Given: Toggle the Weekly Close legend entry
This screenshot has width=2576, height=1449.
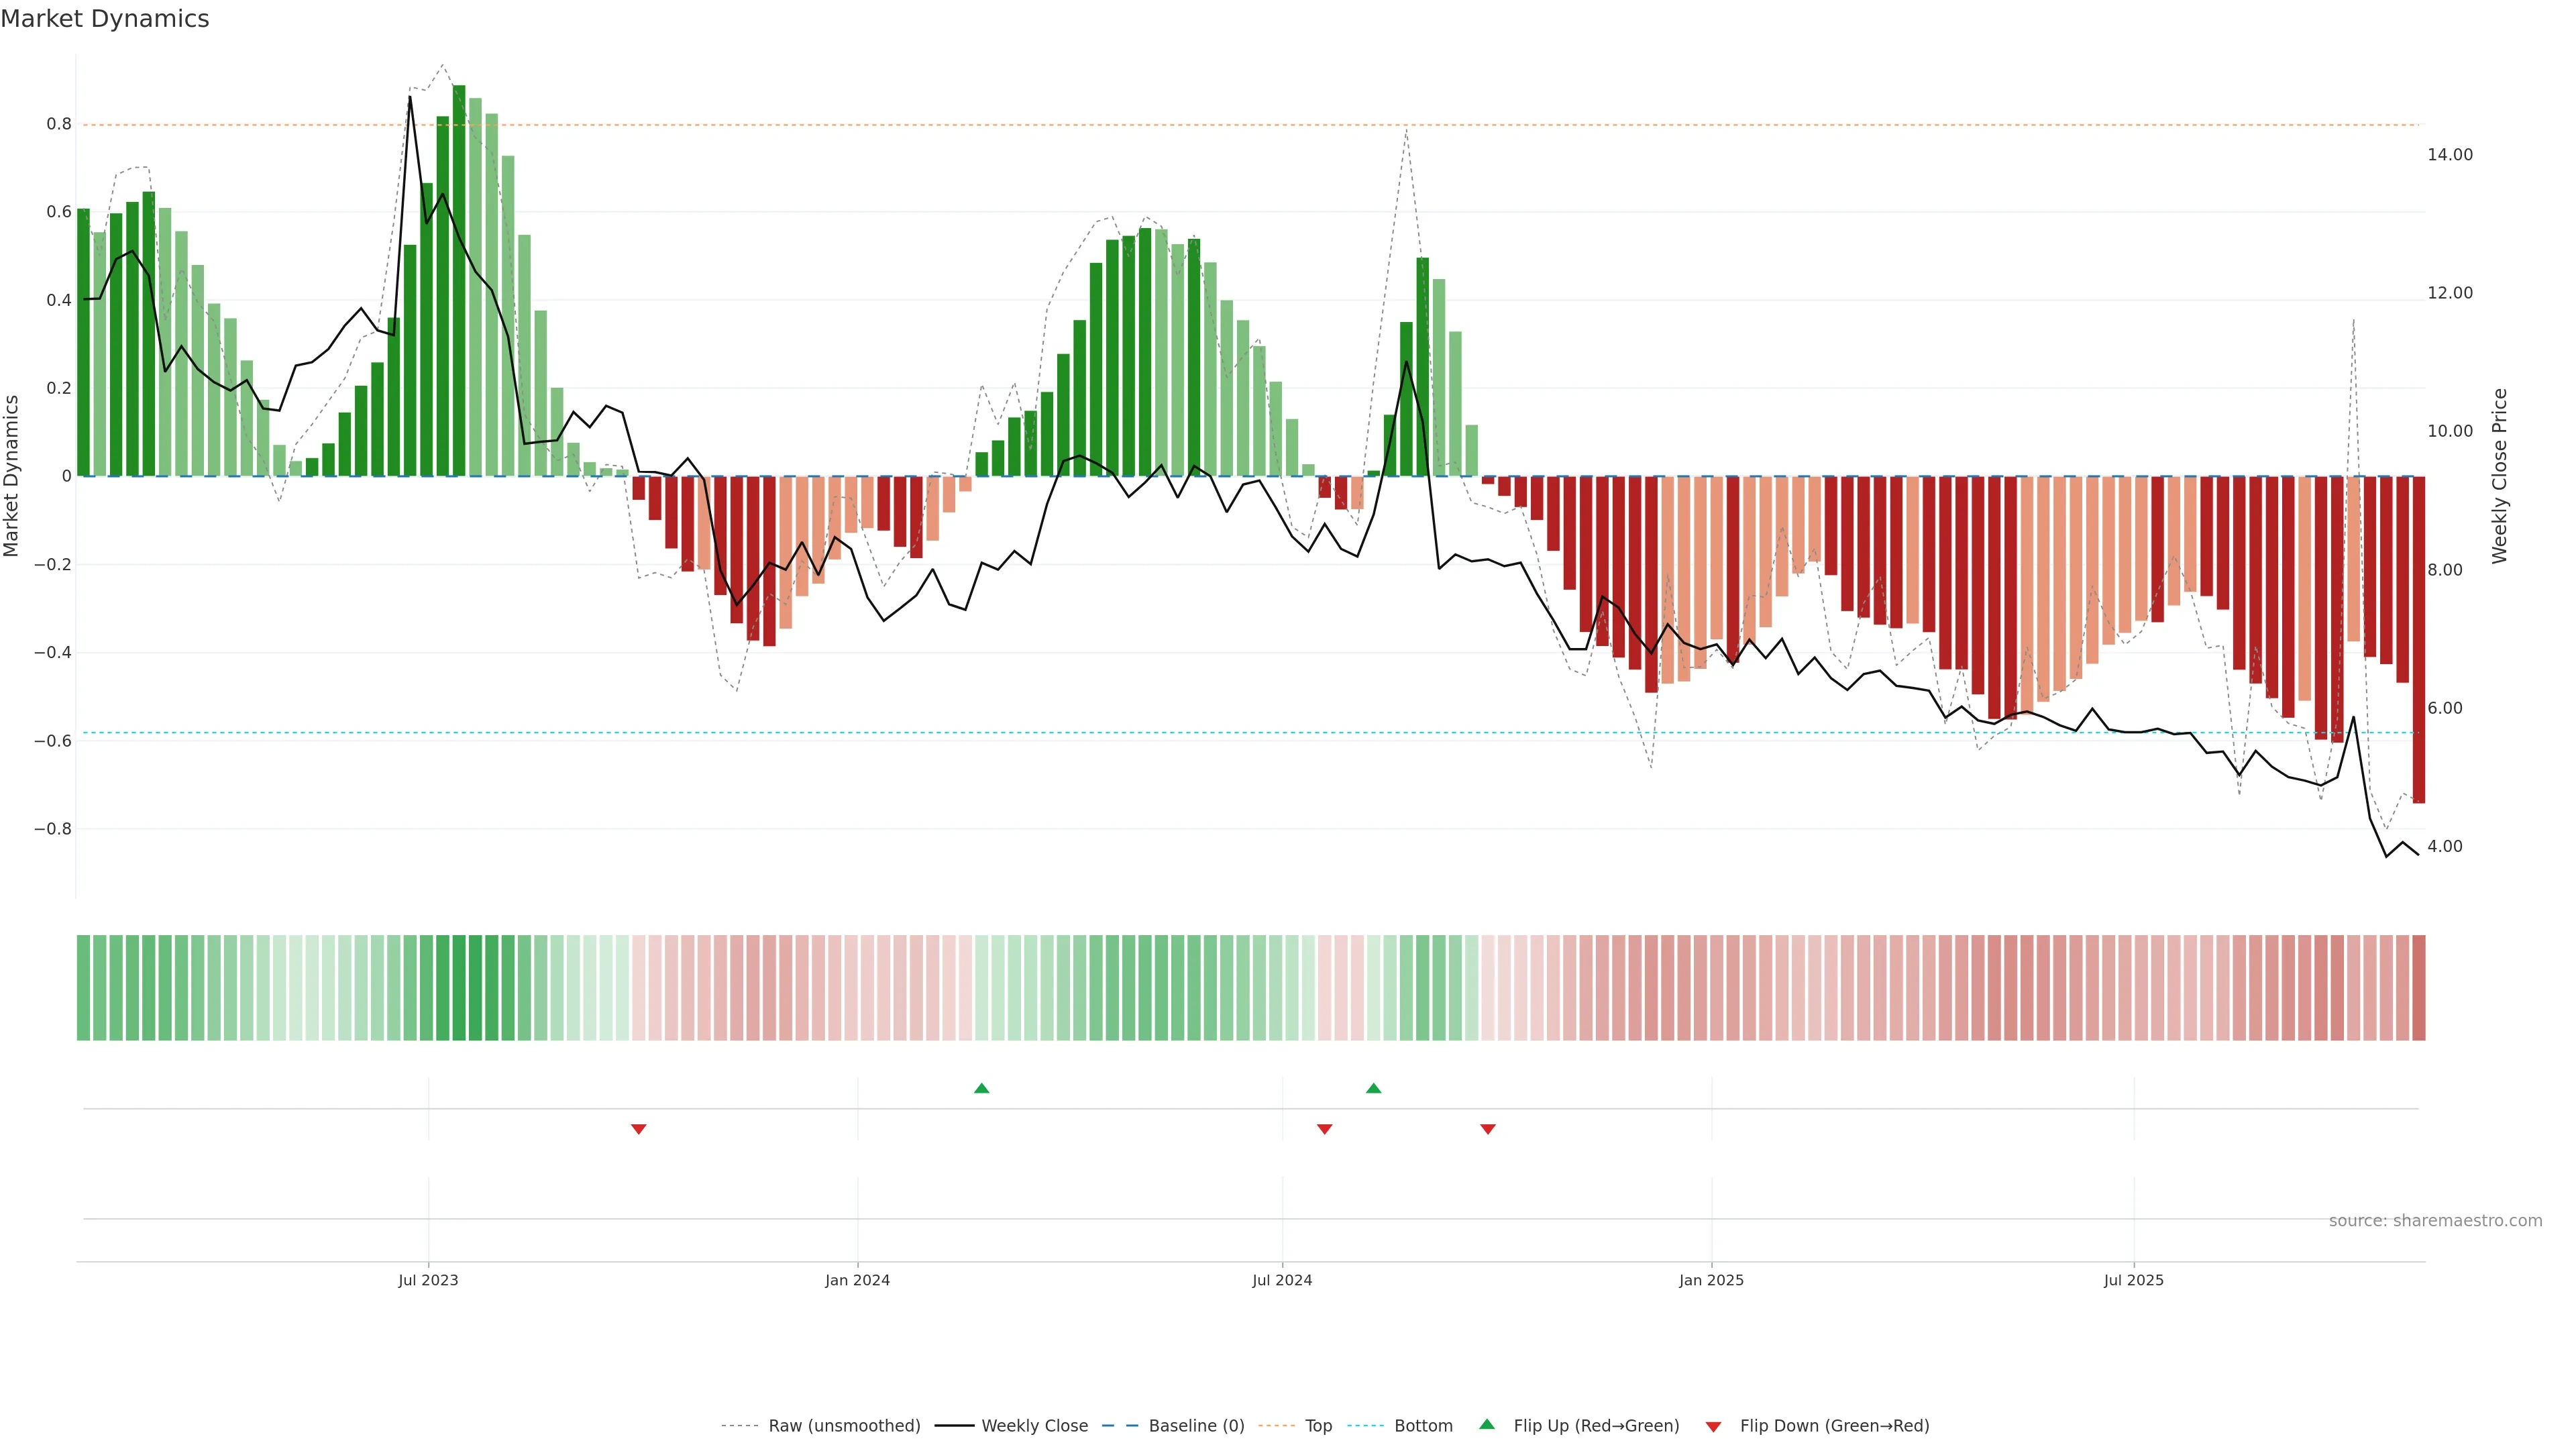Looking at the screenshot, I should click(x=1034, y=1426).
